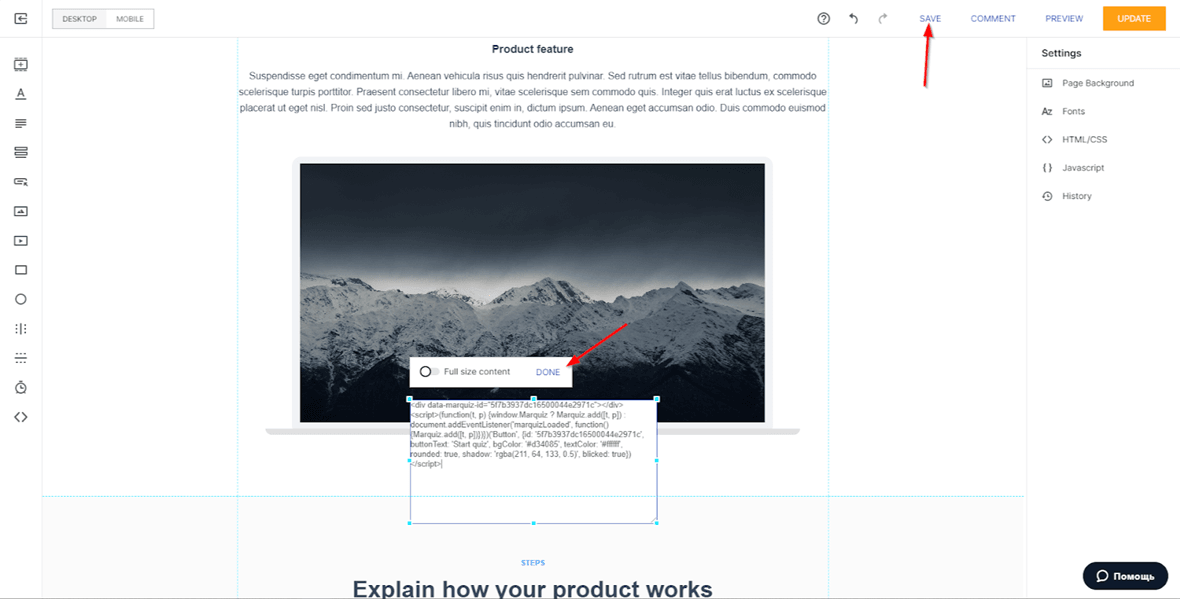Select the rectangle box tool
1180x599 pixels.
click(x=21, y=269)
